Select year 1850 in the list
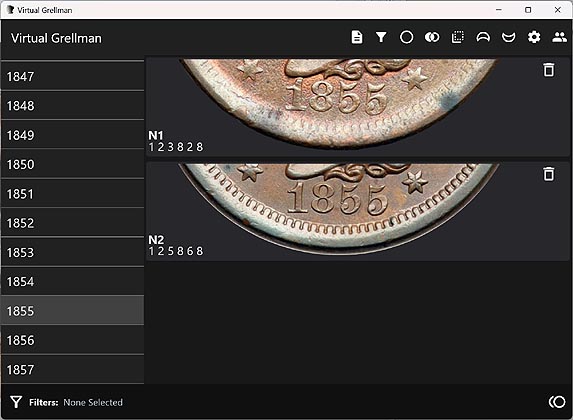573x420 pixels. point(73,164)
